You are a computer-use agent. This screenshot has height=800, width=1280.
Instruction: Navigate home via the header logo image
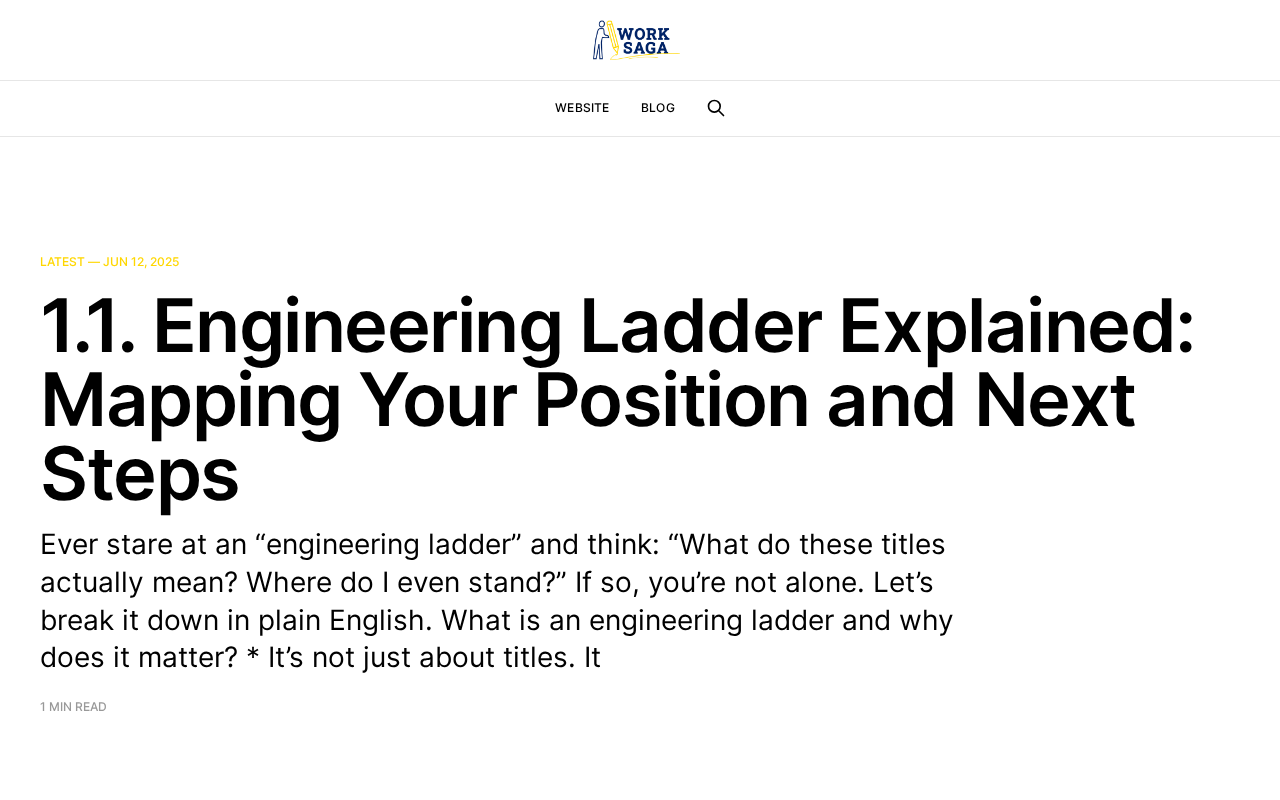pos(636,40)
